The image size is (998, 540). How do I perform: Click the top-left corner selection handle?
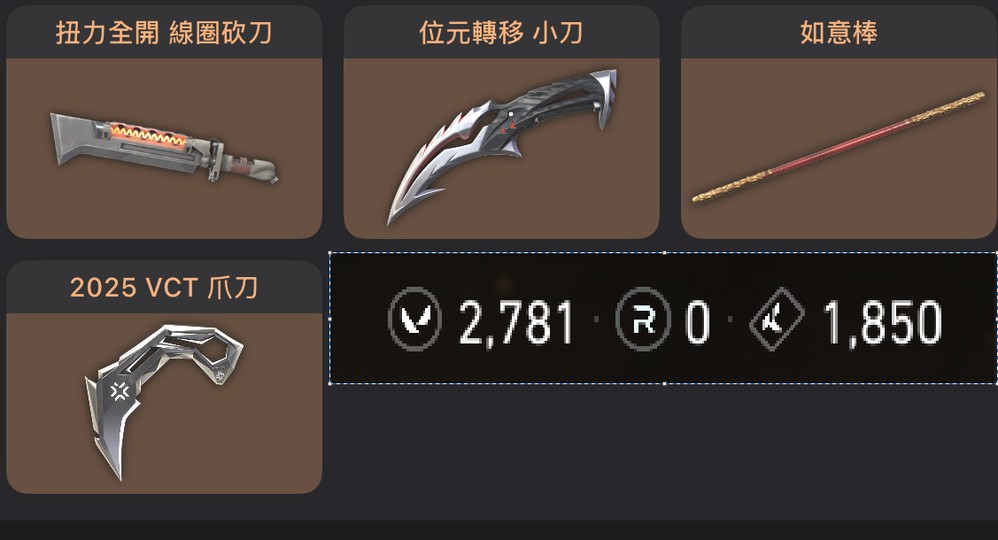pyautogui.click(x=330, y=253)
